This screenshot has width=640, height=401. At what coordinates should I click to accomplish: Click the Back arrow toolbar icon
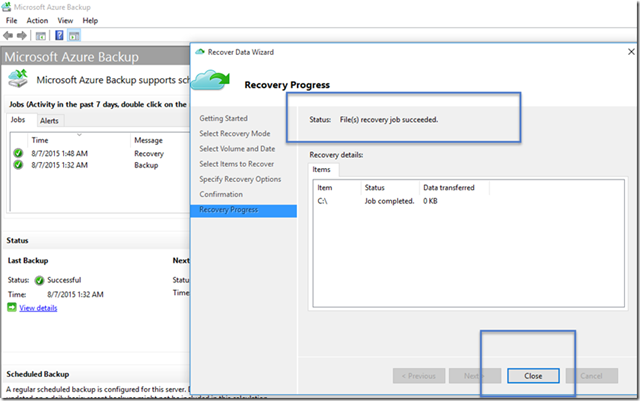point(10,35)
